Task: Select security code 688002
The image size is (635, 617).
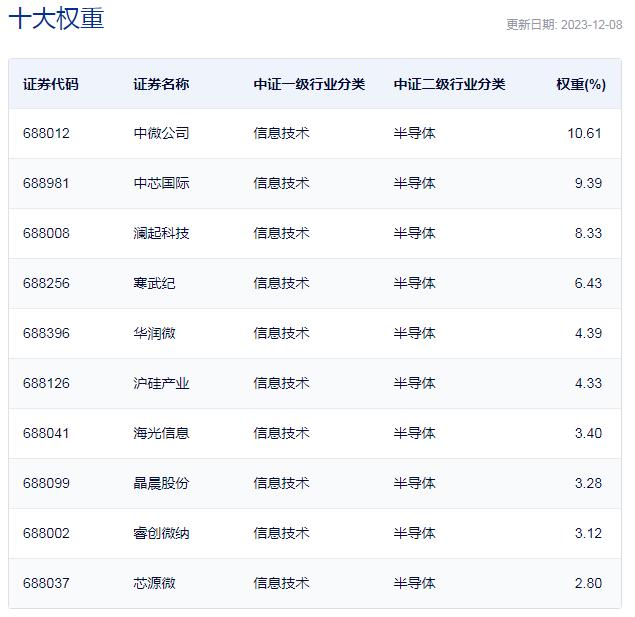Action: pyautogui.click(x=46, y=533)
